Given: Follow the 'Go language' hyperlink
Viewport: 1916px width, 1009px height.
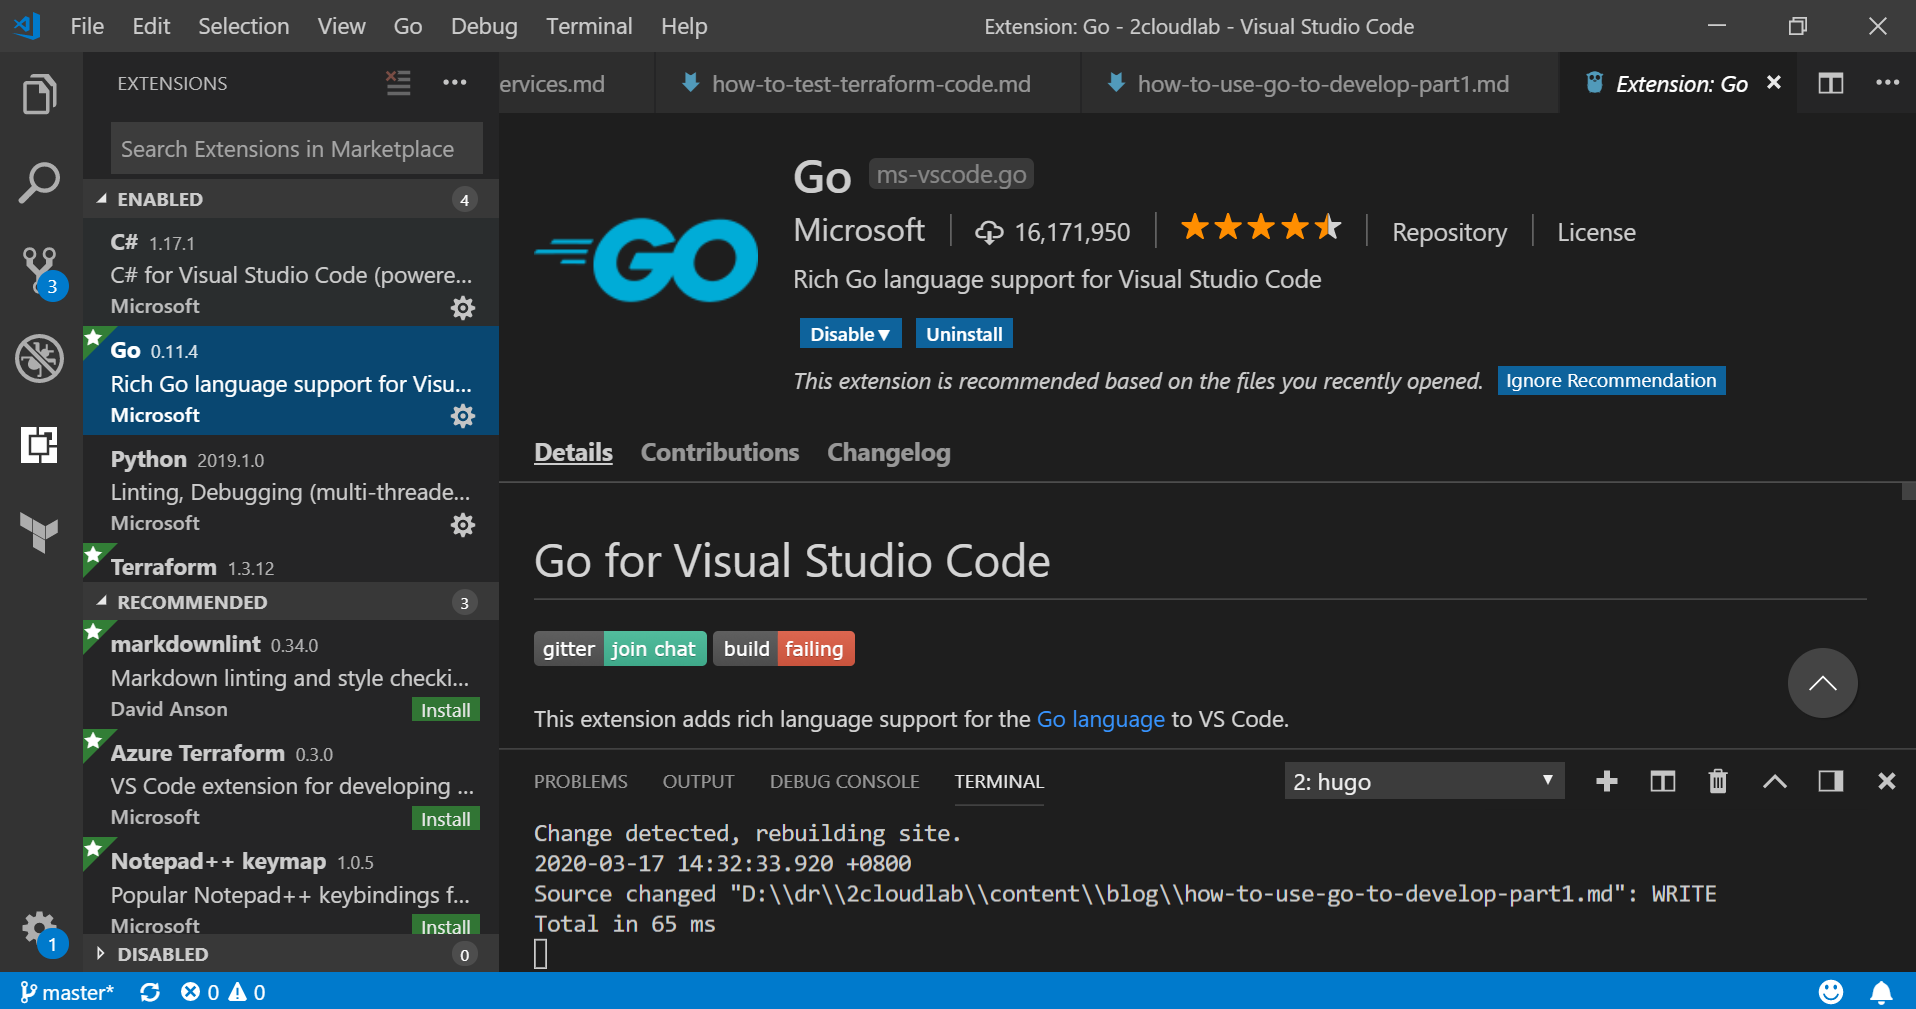Looking at the screenshot, I should [1100, 719].
